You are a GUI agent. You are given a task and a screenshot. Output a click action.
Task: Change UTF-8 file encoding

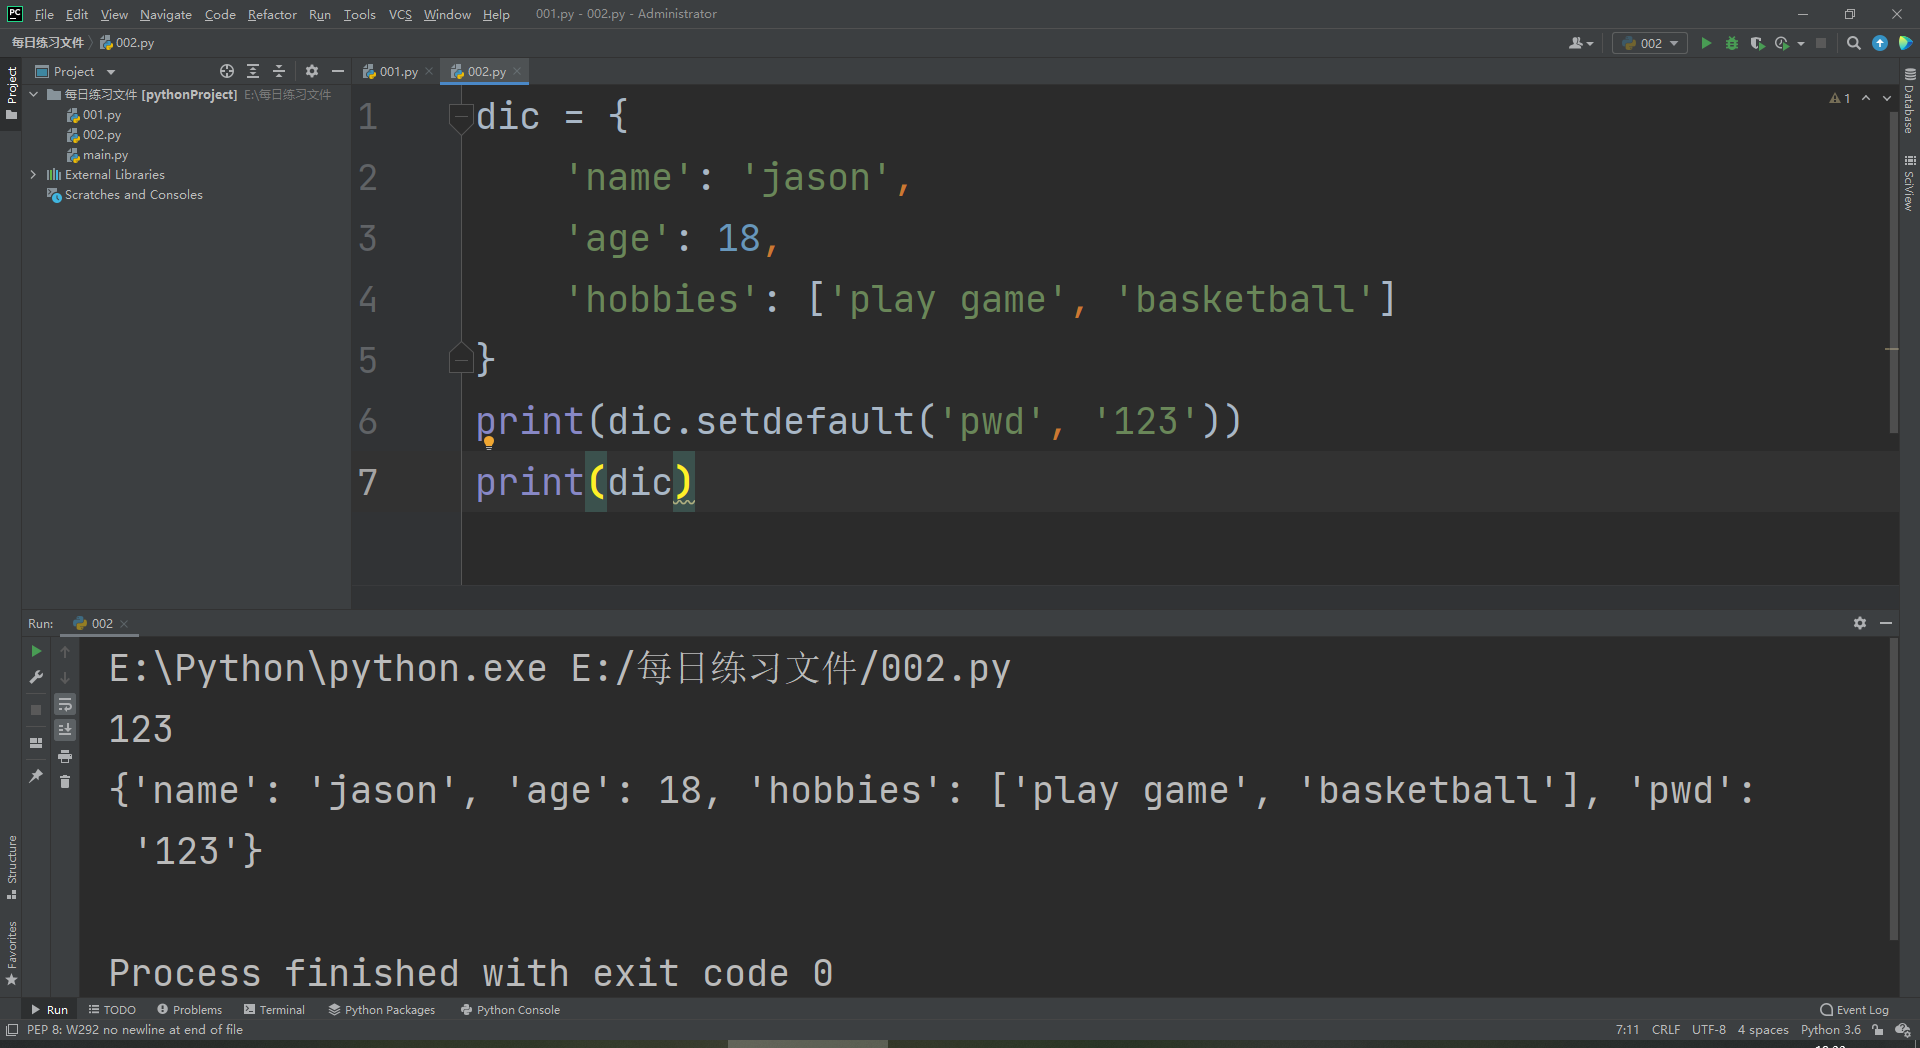[x=1709, y=1030]
